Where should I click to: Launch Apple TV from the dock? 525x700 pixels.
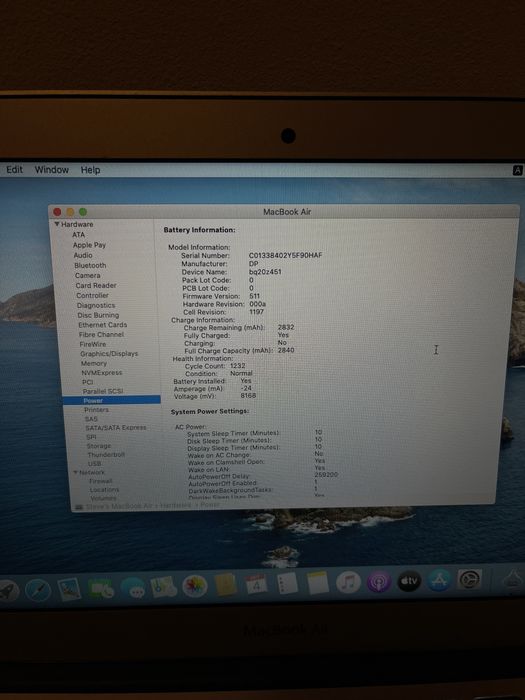coord(409,581)
